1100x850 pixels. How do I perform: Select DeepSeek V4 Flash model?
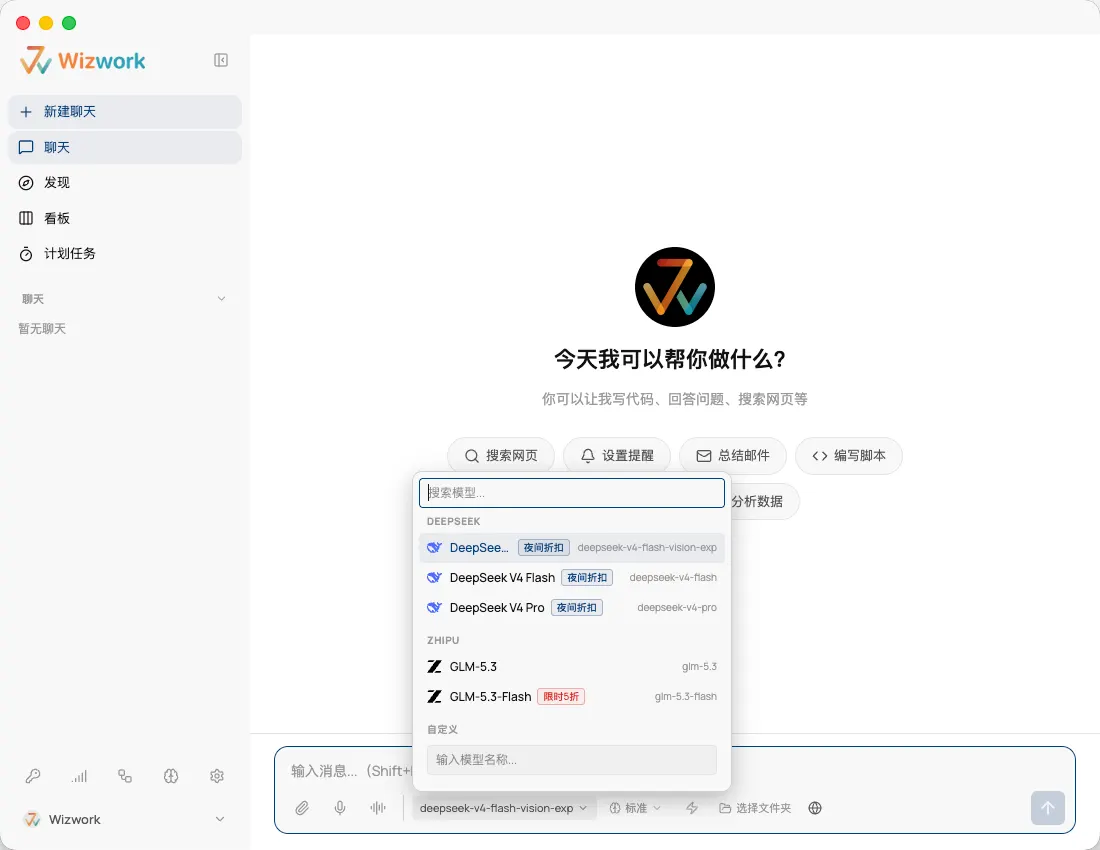pos(572,578)
